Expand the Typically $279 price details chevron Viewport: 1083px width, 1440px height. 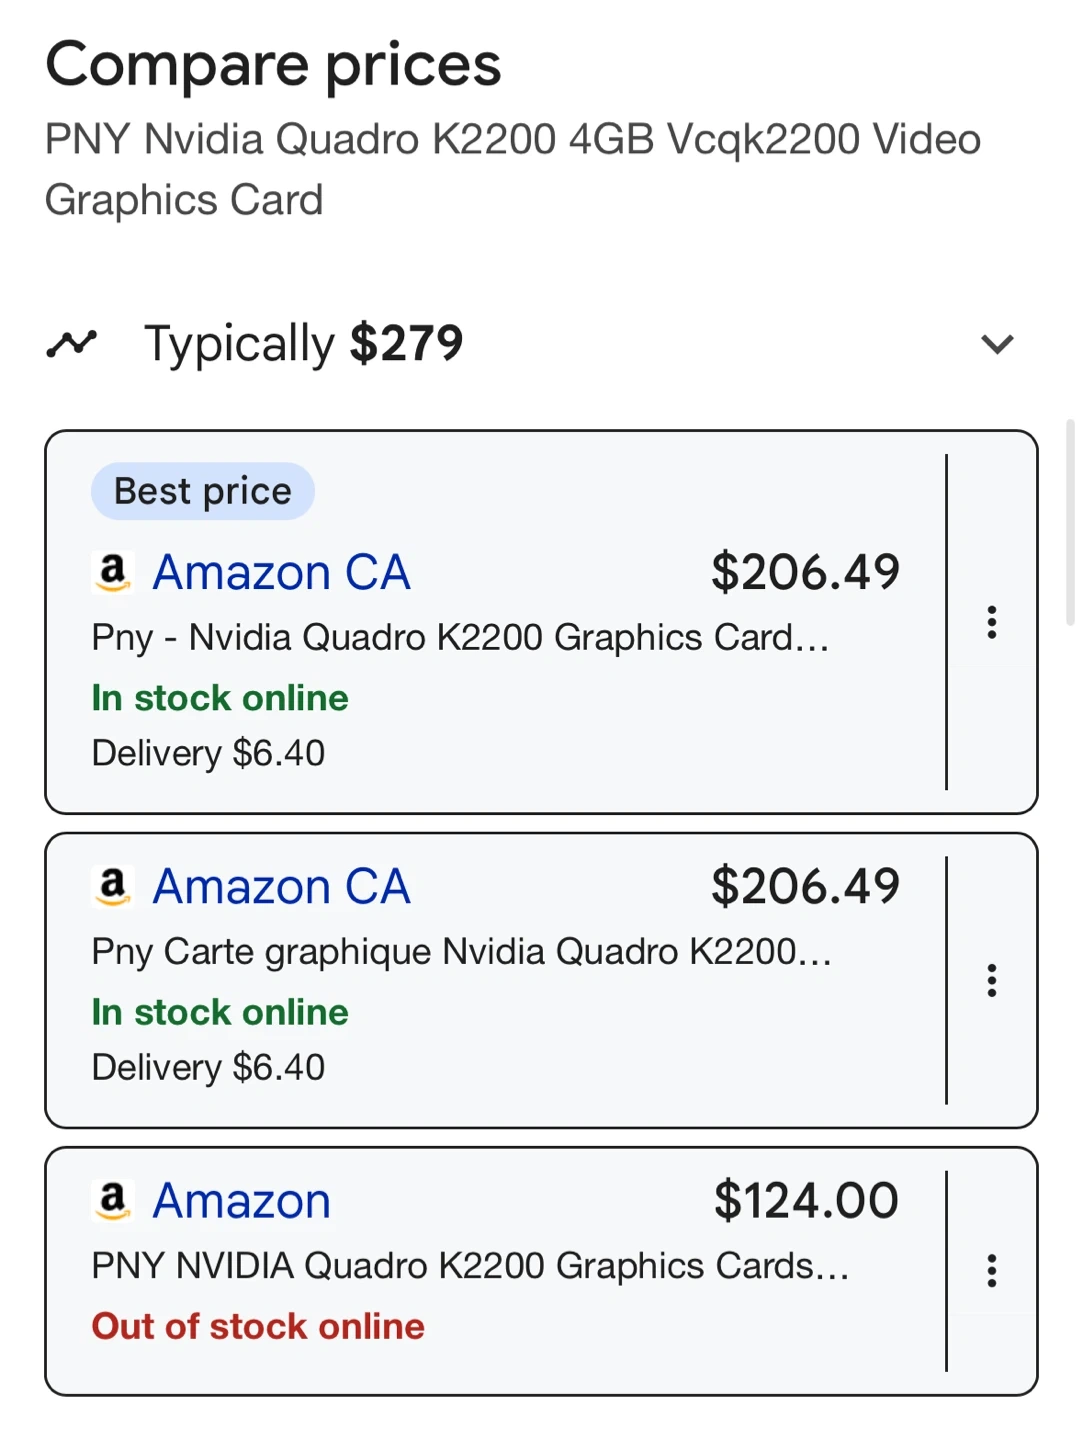click(x=997, y=345)
